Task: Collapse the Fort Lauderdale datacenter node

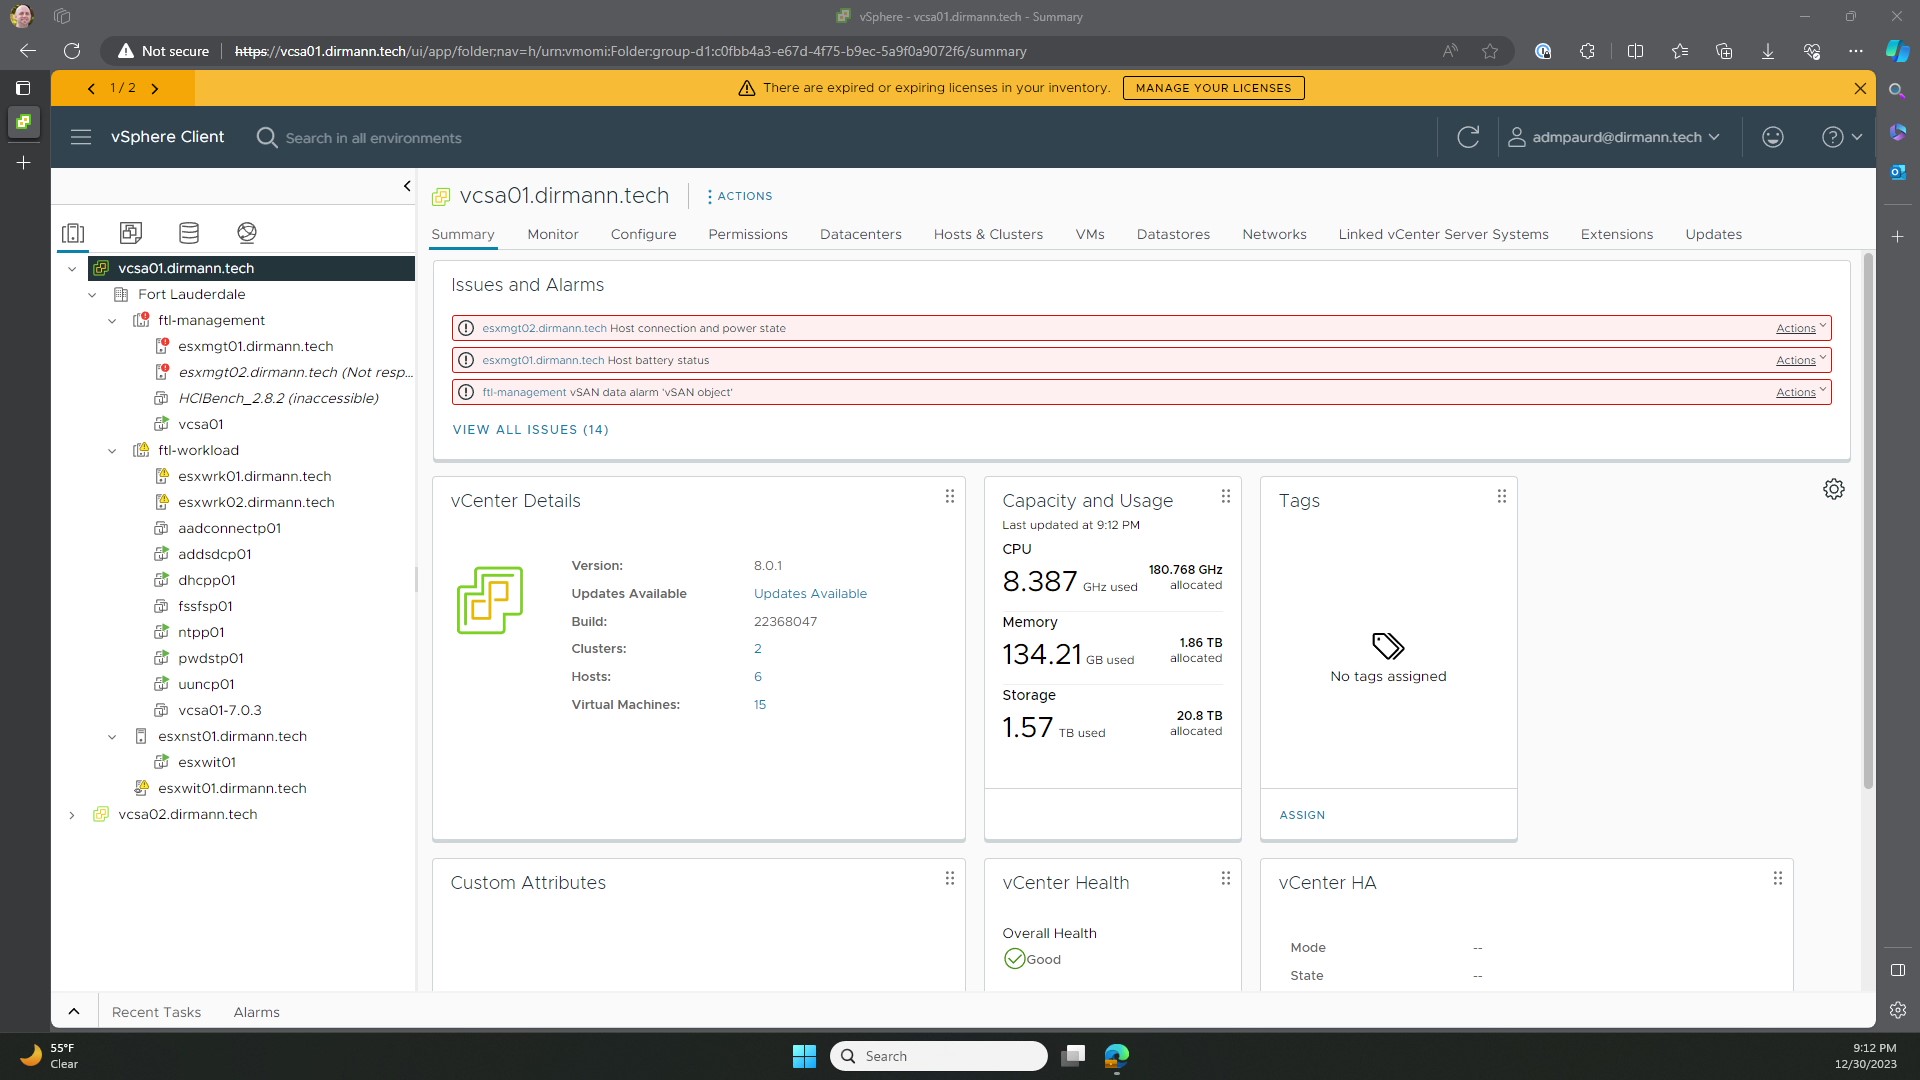Action: click(92, 295)
